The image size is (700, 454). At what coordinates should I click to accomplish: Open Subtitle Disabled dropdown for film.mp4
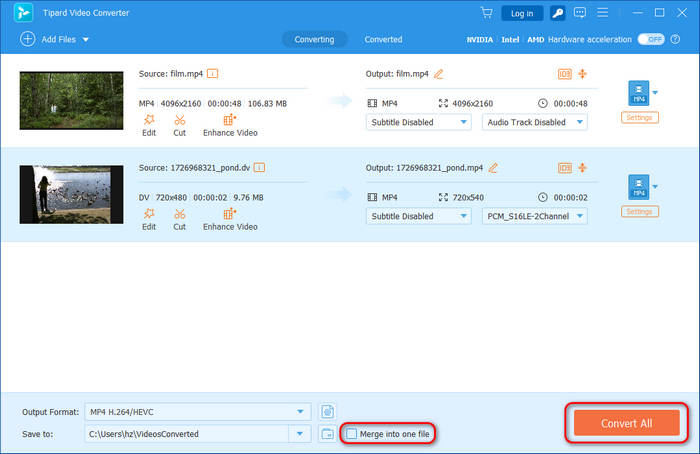[419, 122]
